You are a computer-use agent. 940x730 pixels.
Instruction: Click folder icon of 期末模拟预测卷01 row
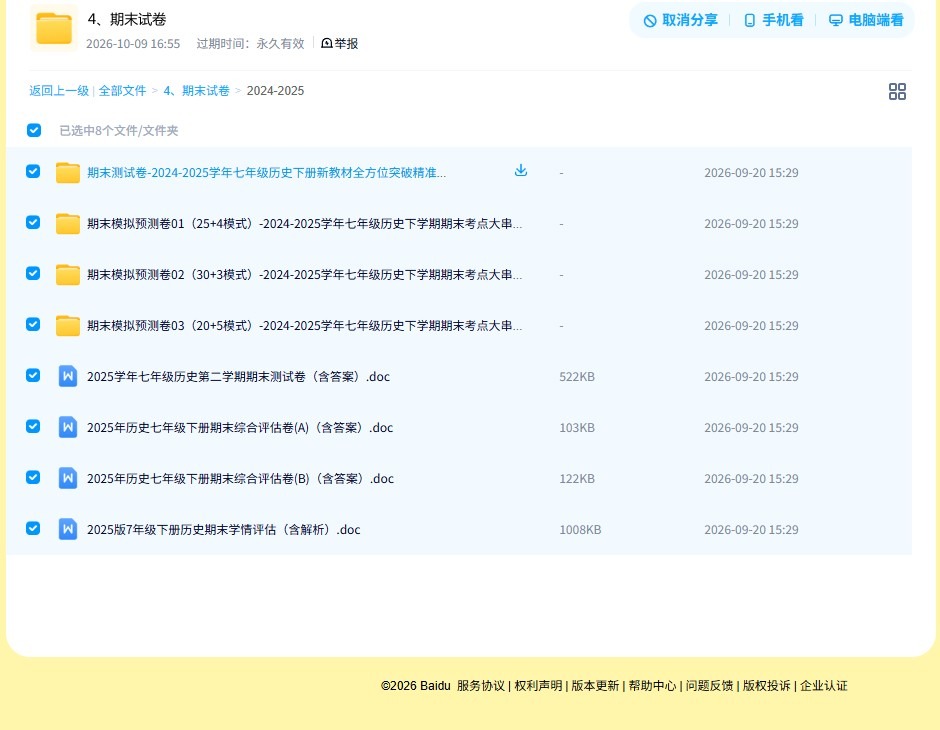coord(68,224)
